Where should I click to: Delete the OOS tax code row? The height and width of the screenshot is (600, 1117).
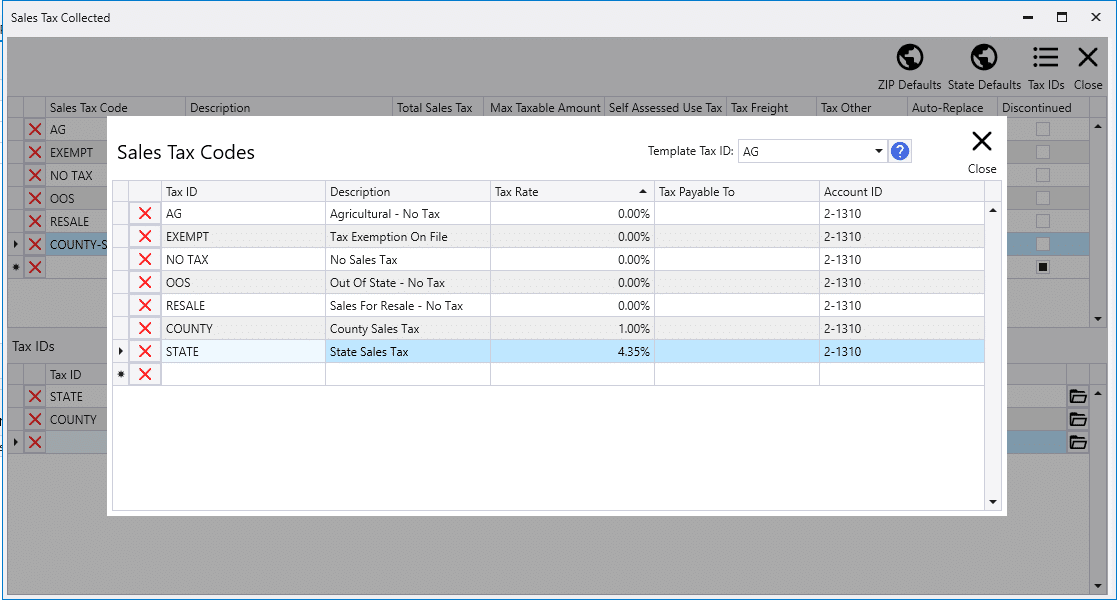point(143,282)
